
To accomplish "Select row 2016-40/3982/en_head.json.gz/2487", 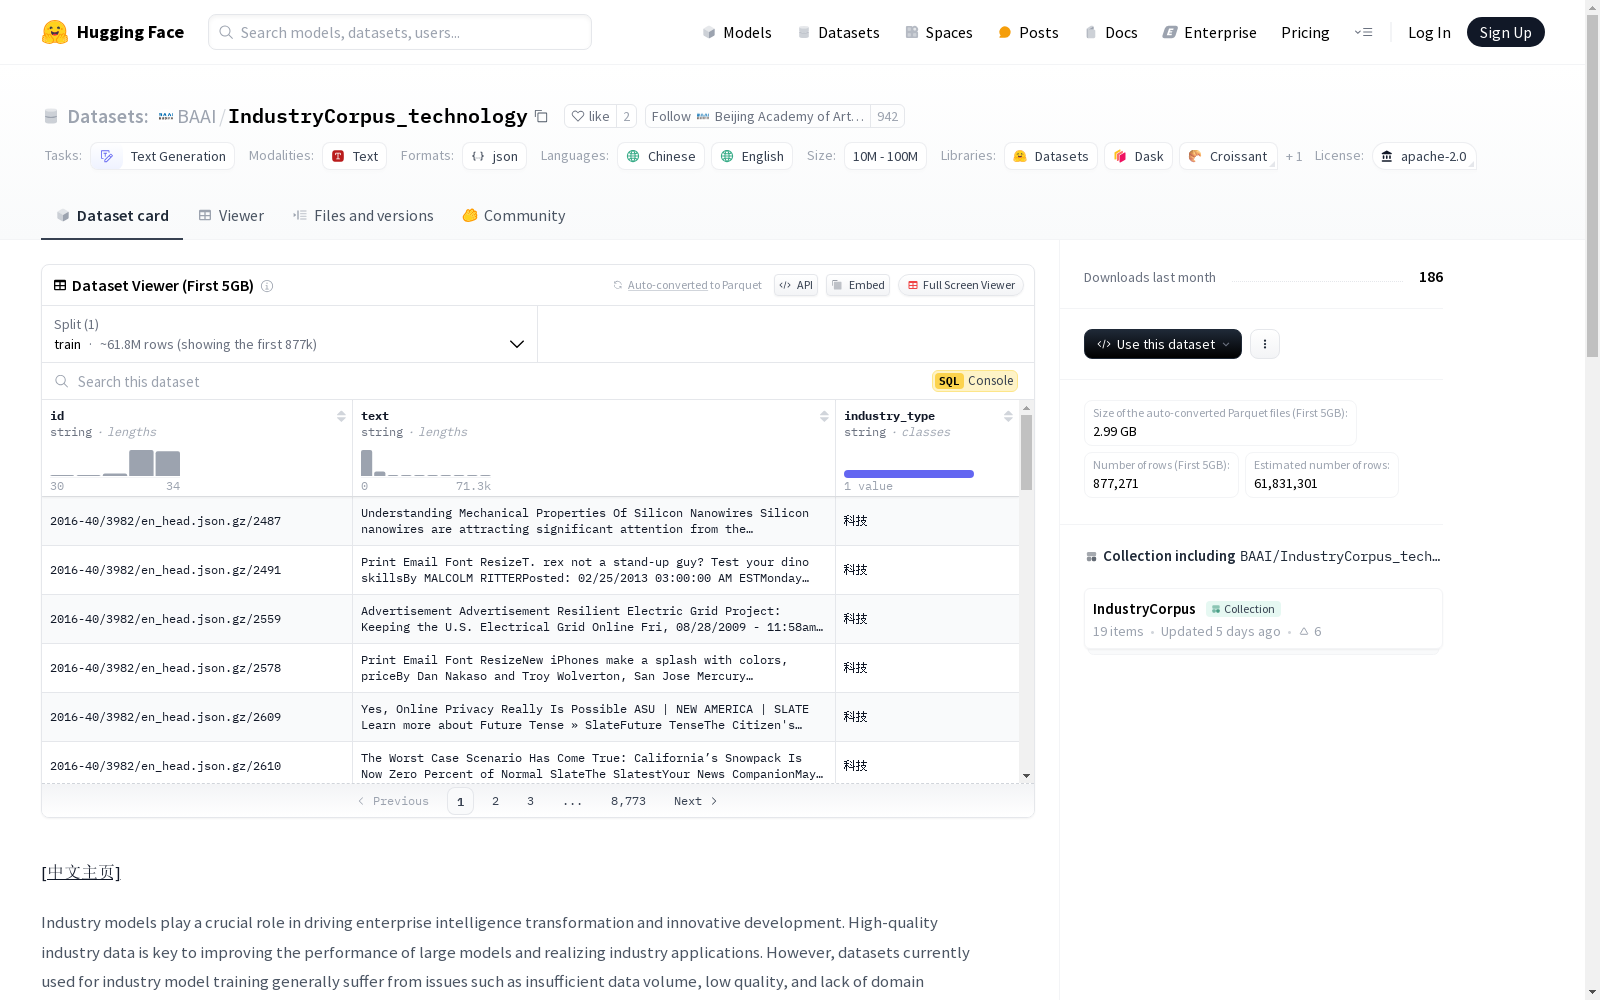I will [530, 521].
